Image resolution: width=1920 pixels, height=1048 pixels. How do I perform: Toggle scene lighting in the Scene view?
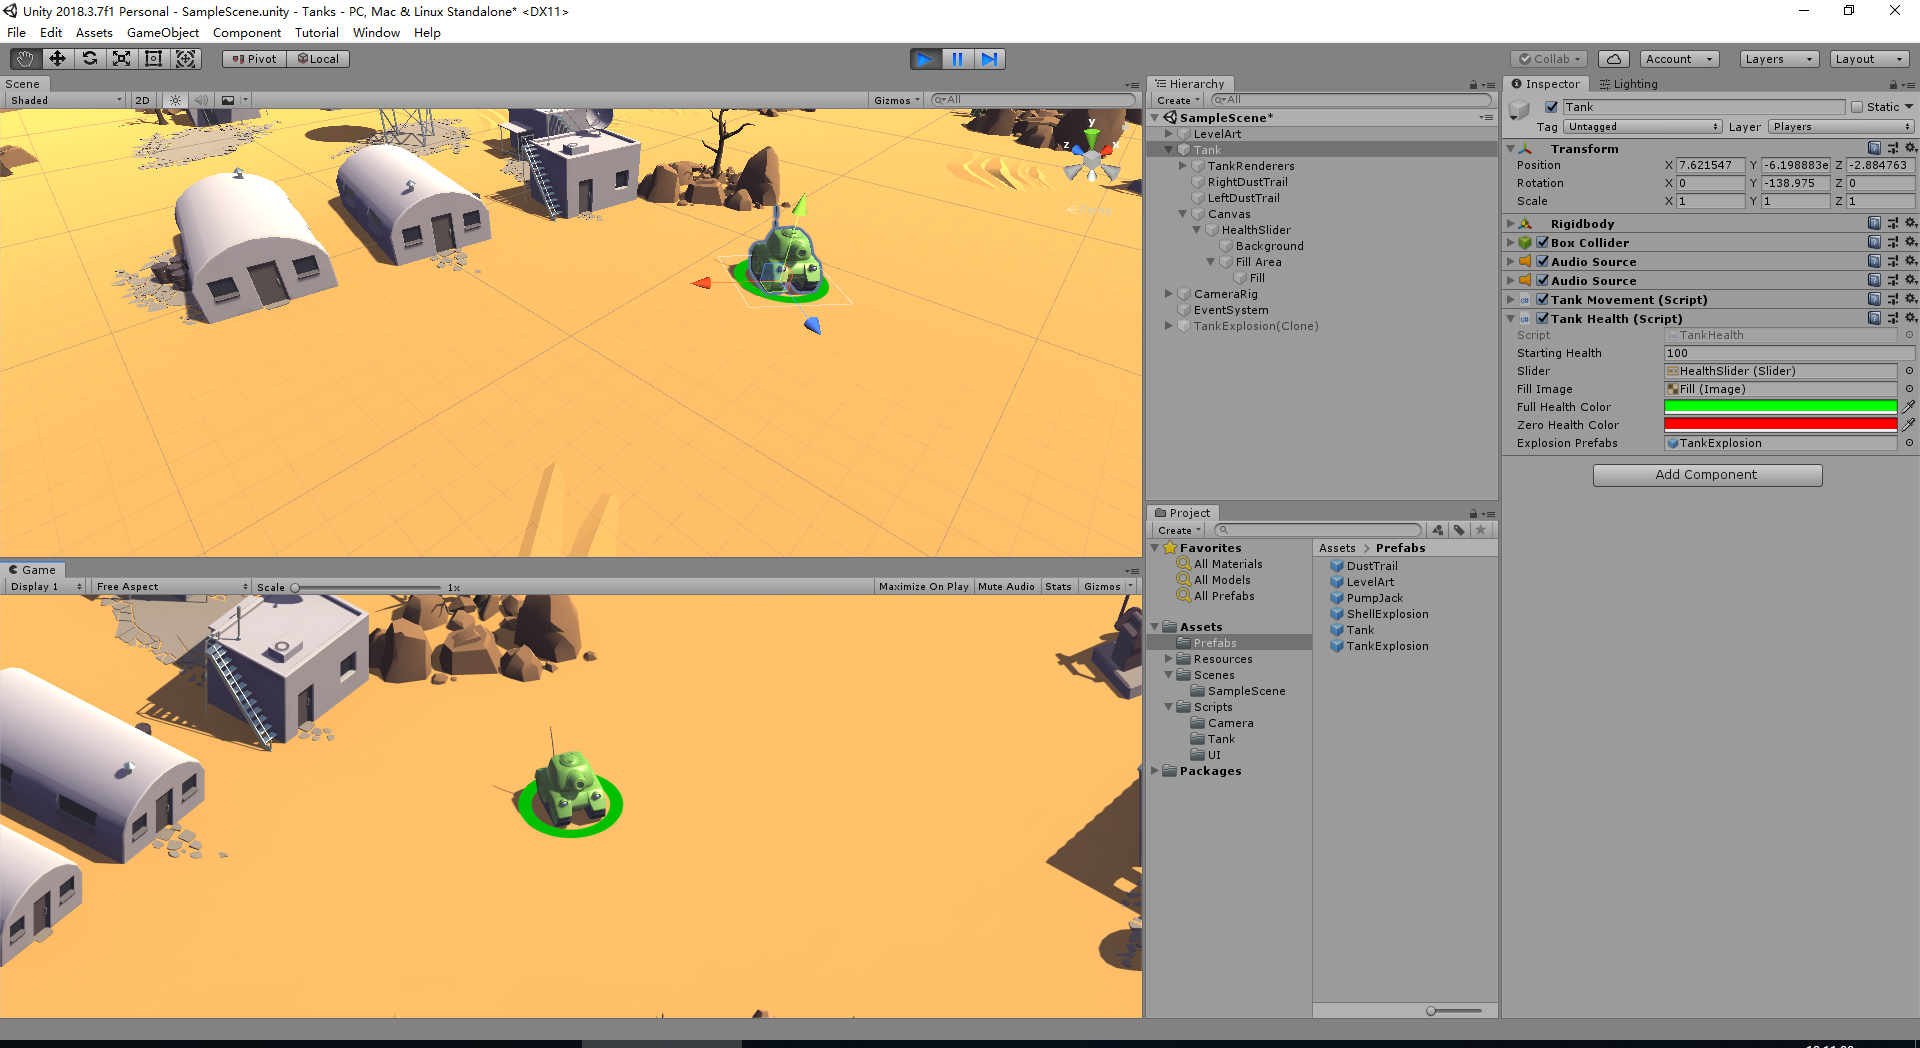tap(174, 99)
